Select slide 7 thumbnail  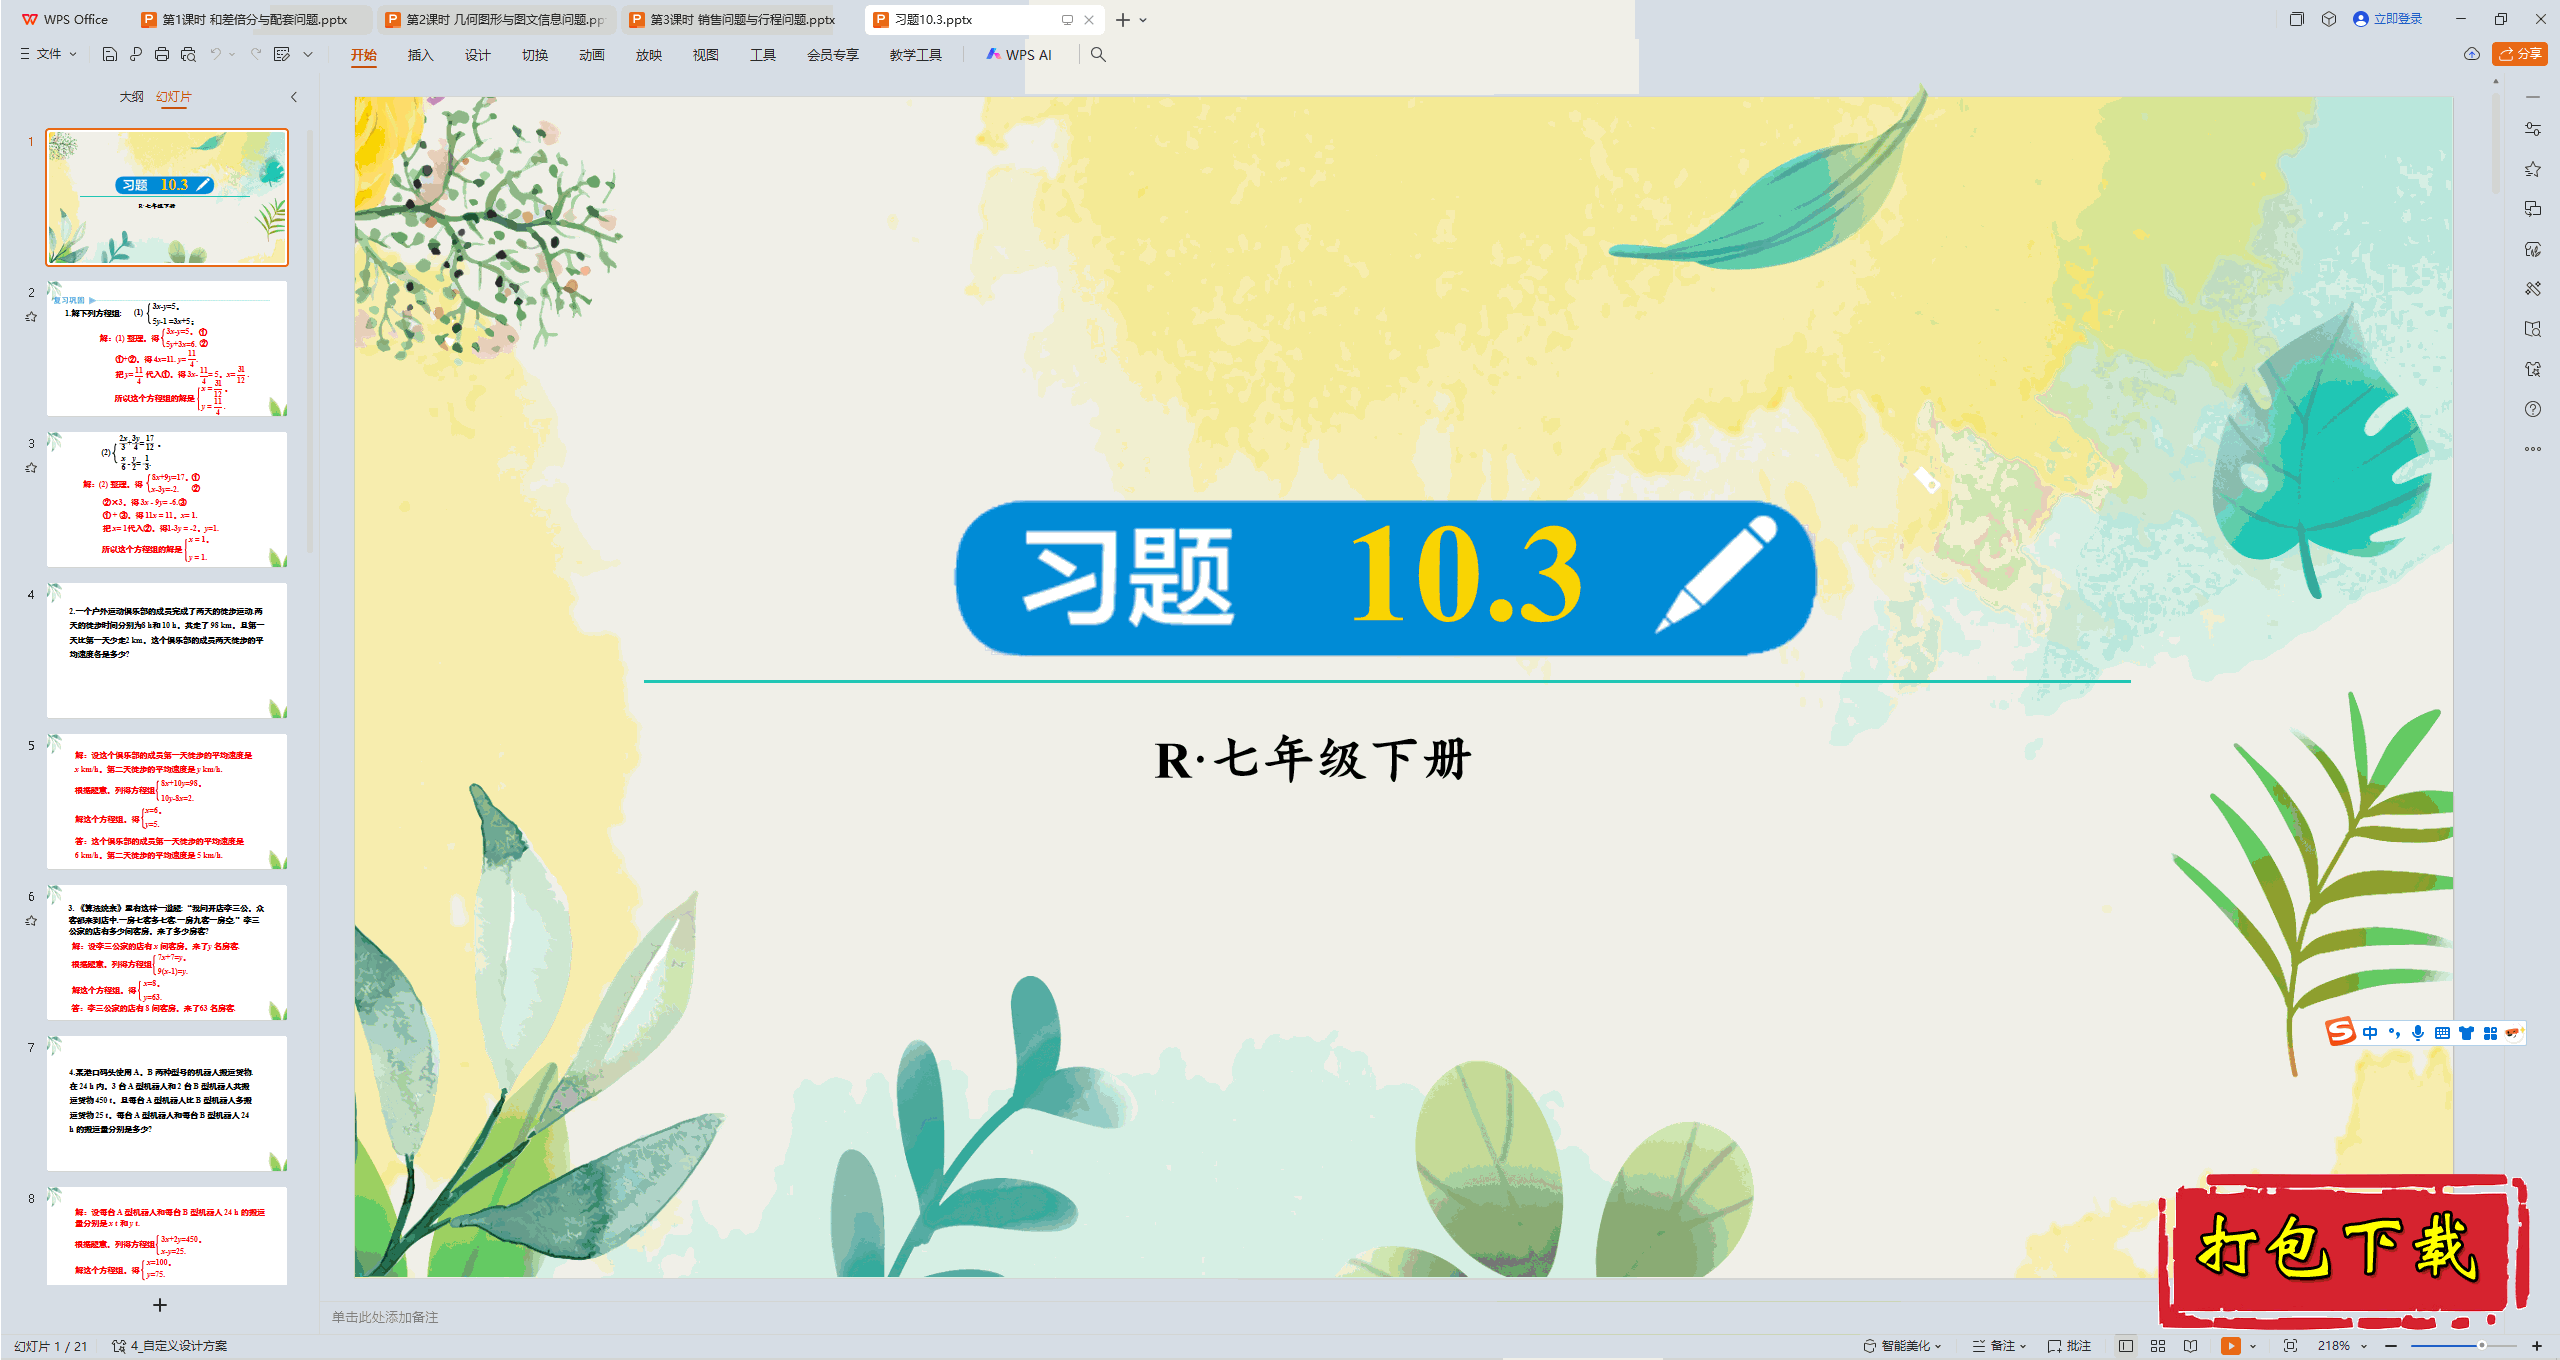point(167,1103)
